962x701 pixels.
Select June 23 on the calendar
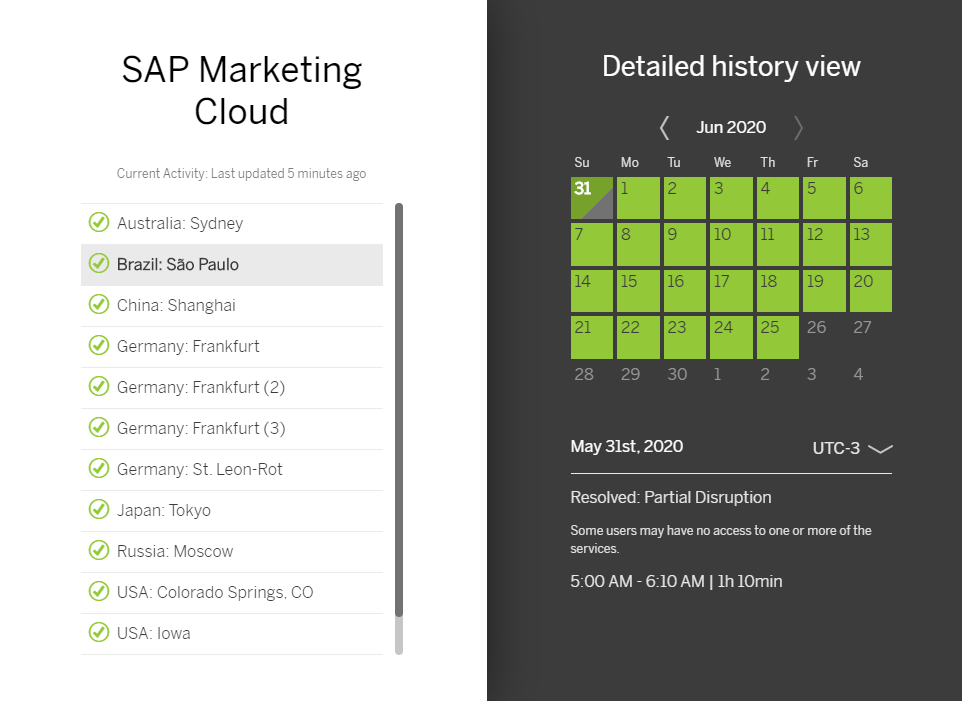click(685, 337)
